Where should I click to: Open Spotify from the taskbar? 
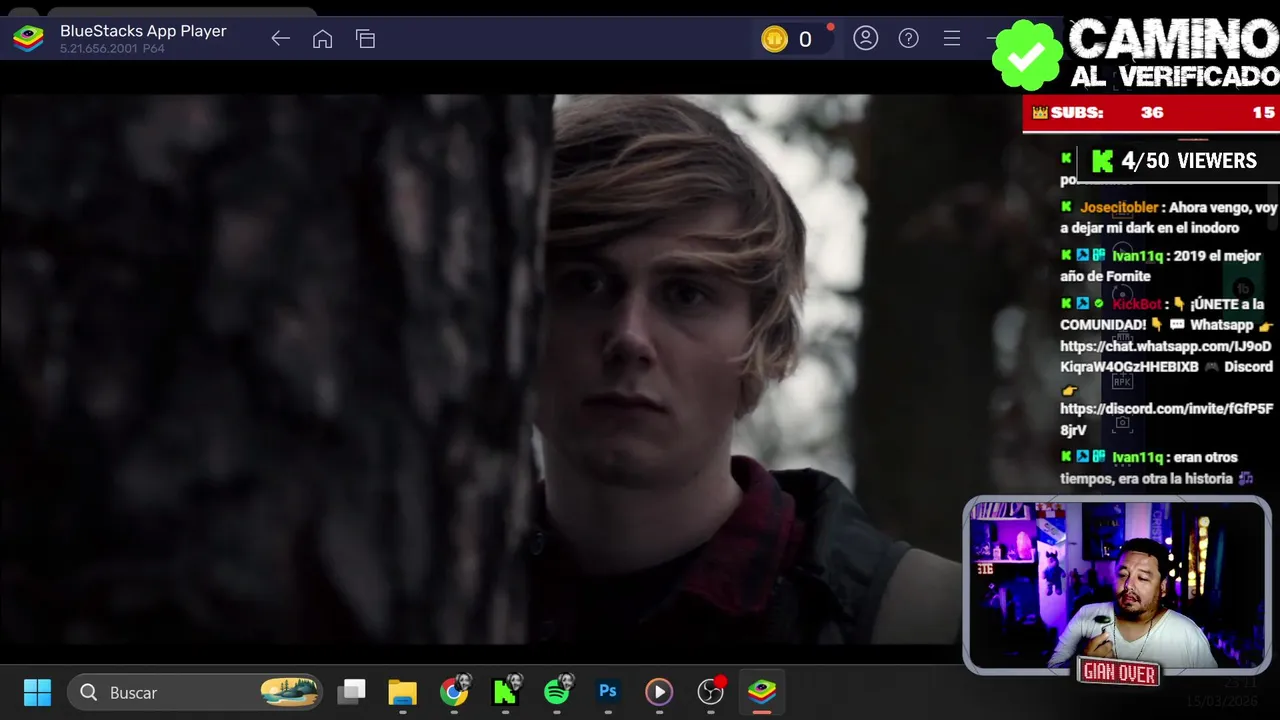coord(557,691)
